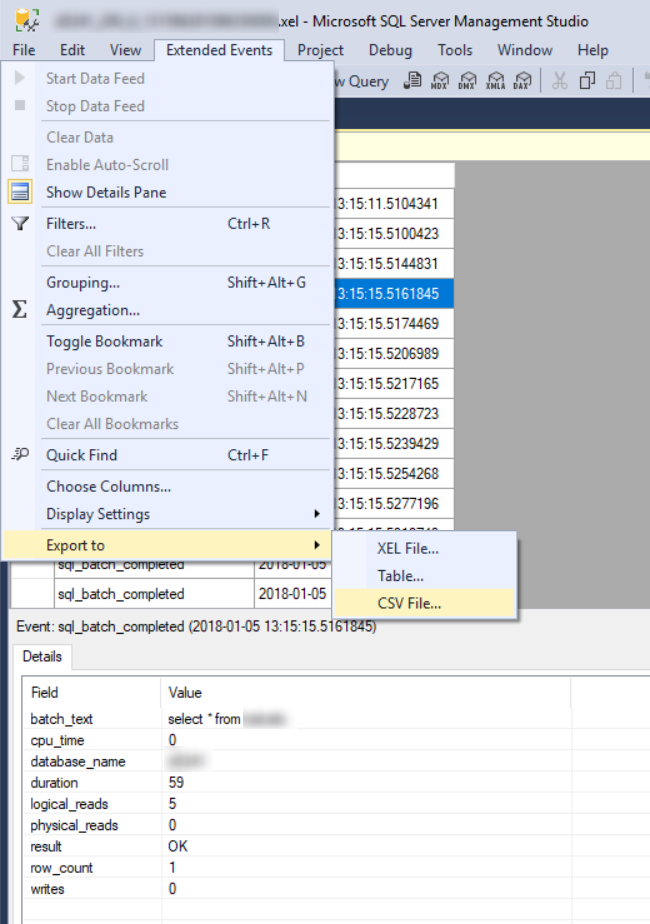The image size is (650, 924).
Task: Choose Clear All Filters
Action: 168,251
